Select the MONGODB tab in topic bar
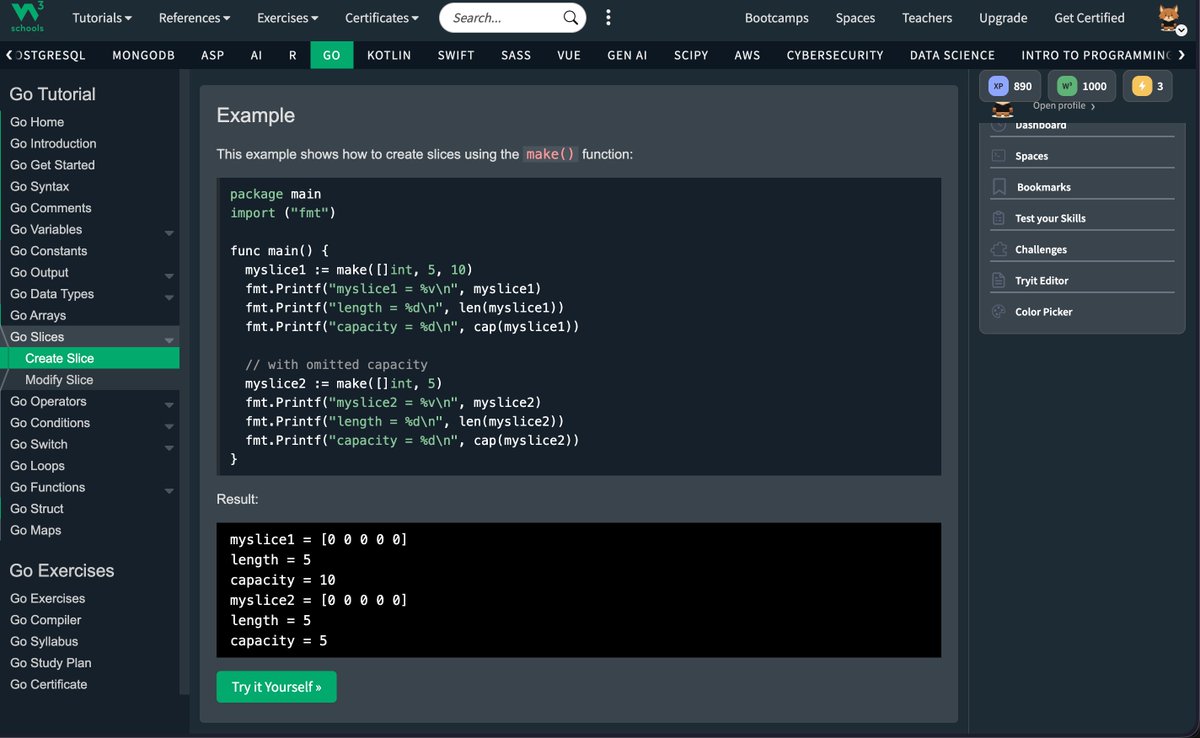This screenshot has width=1200, height=738. (143, 55)
